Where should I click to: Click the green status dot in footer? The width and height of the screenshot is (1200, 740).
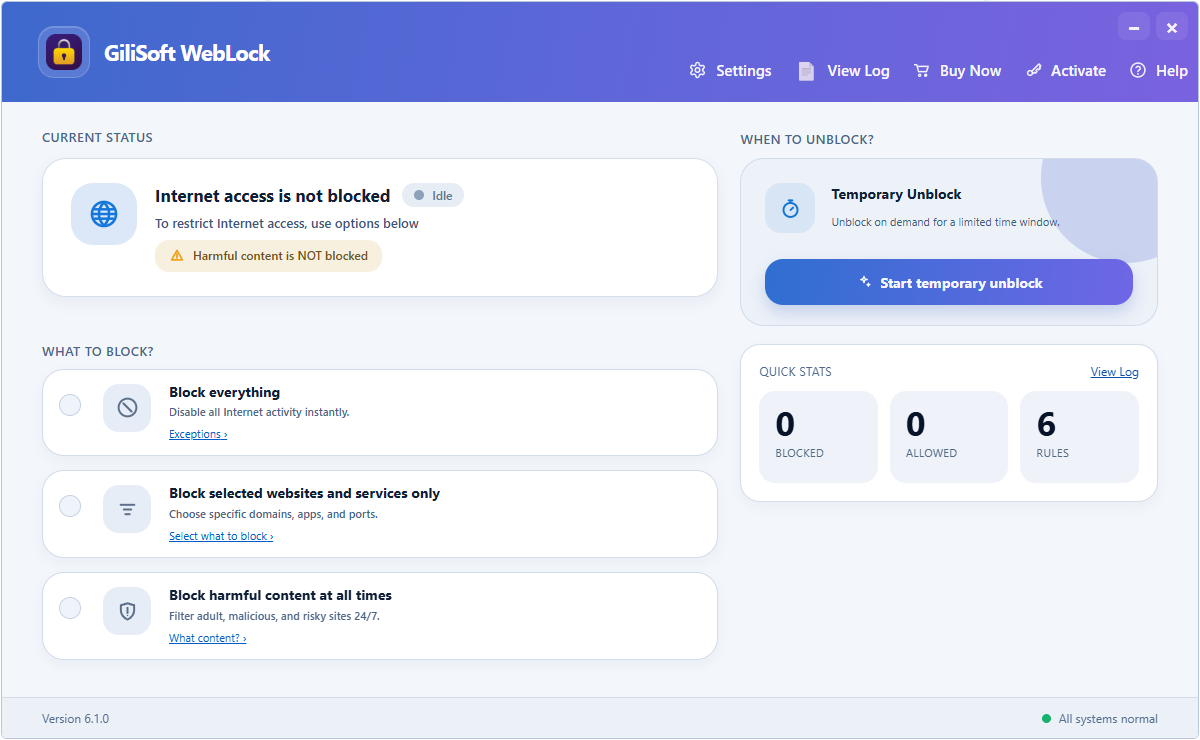(x=1047, y=719)
